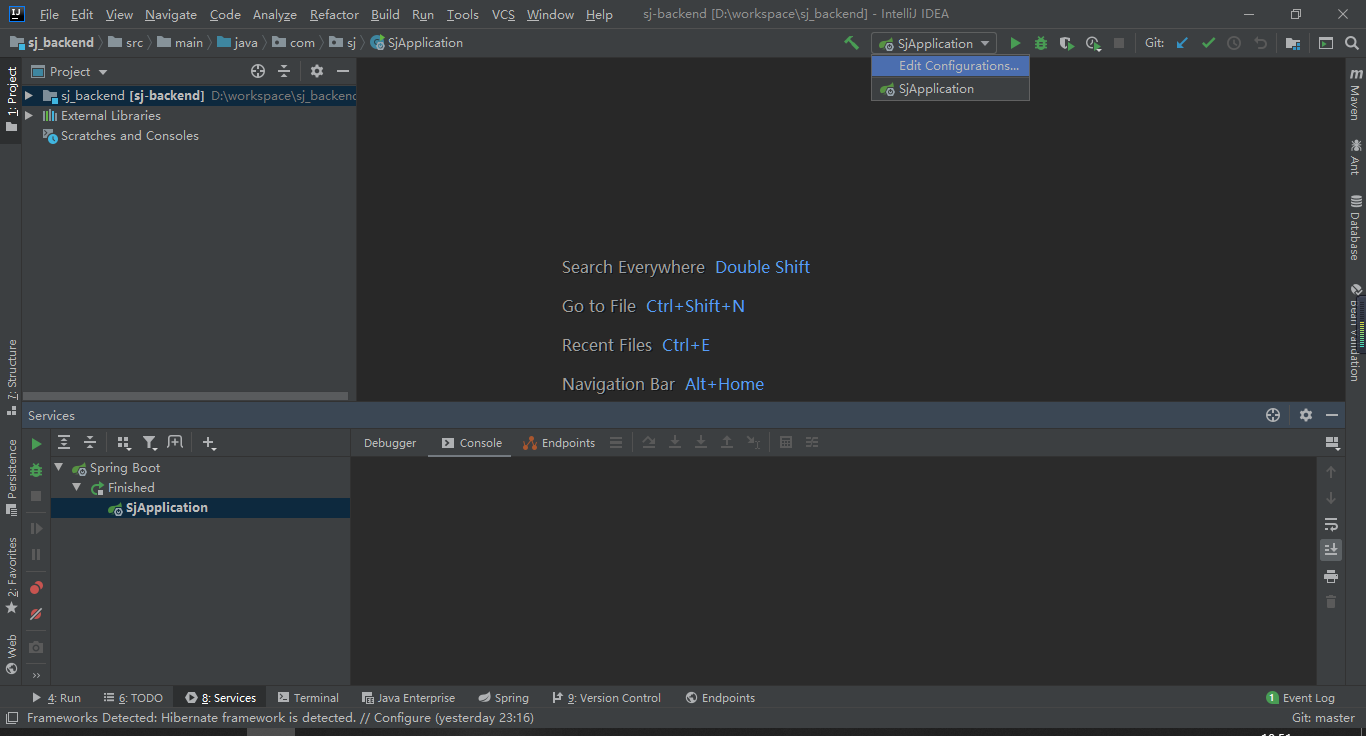Open Search Everywhere magnifier icon
This screenshot has width=1366, height=736.
pyautogui.click(x=1352, y=43)
